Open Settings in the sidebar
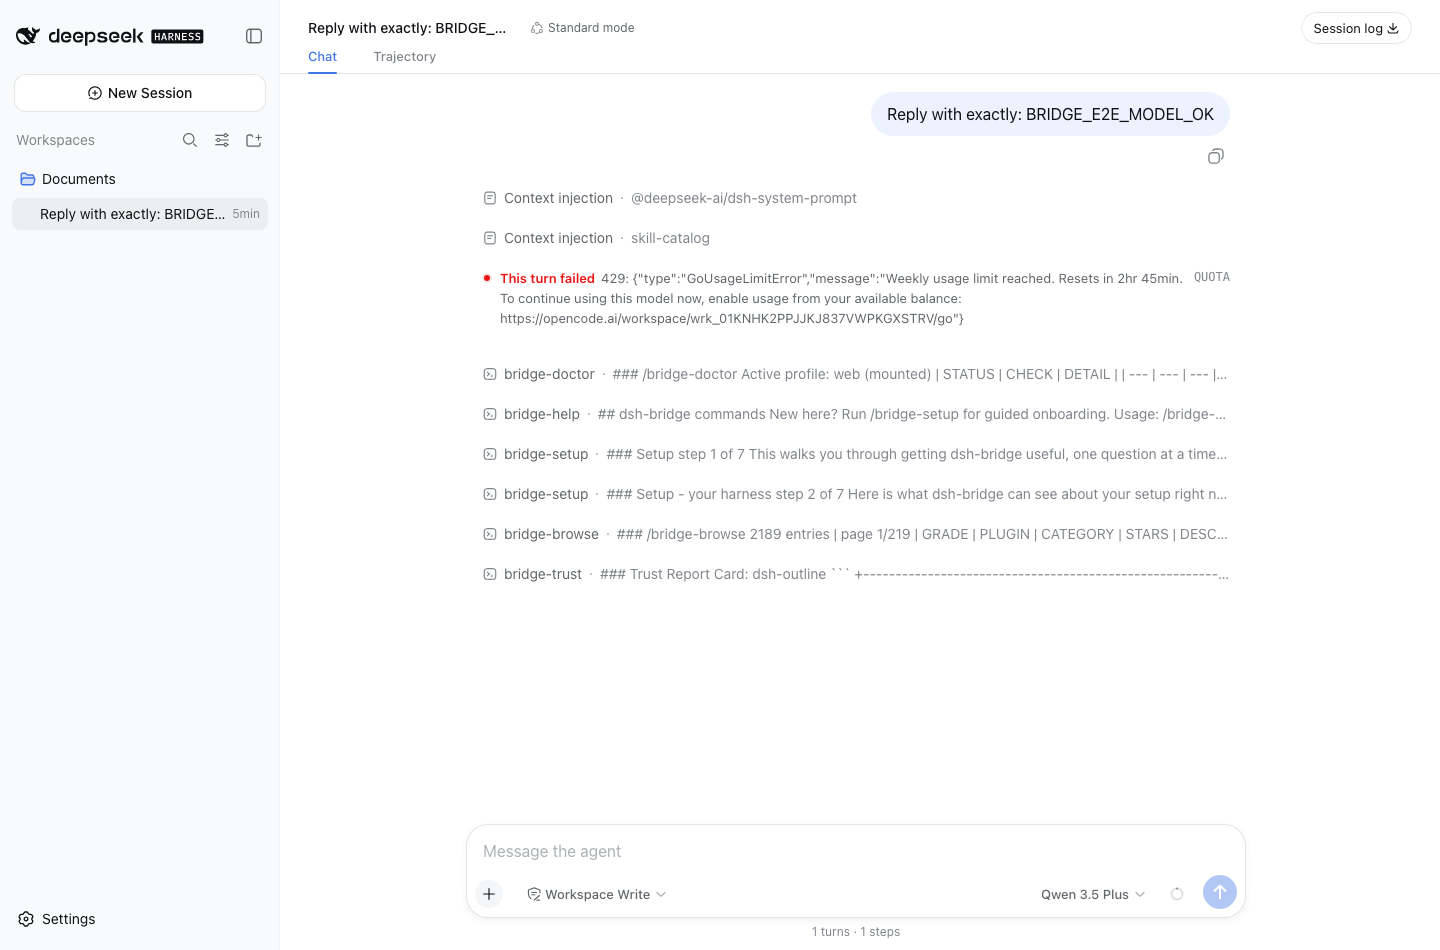 (x=57, y=919)
